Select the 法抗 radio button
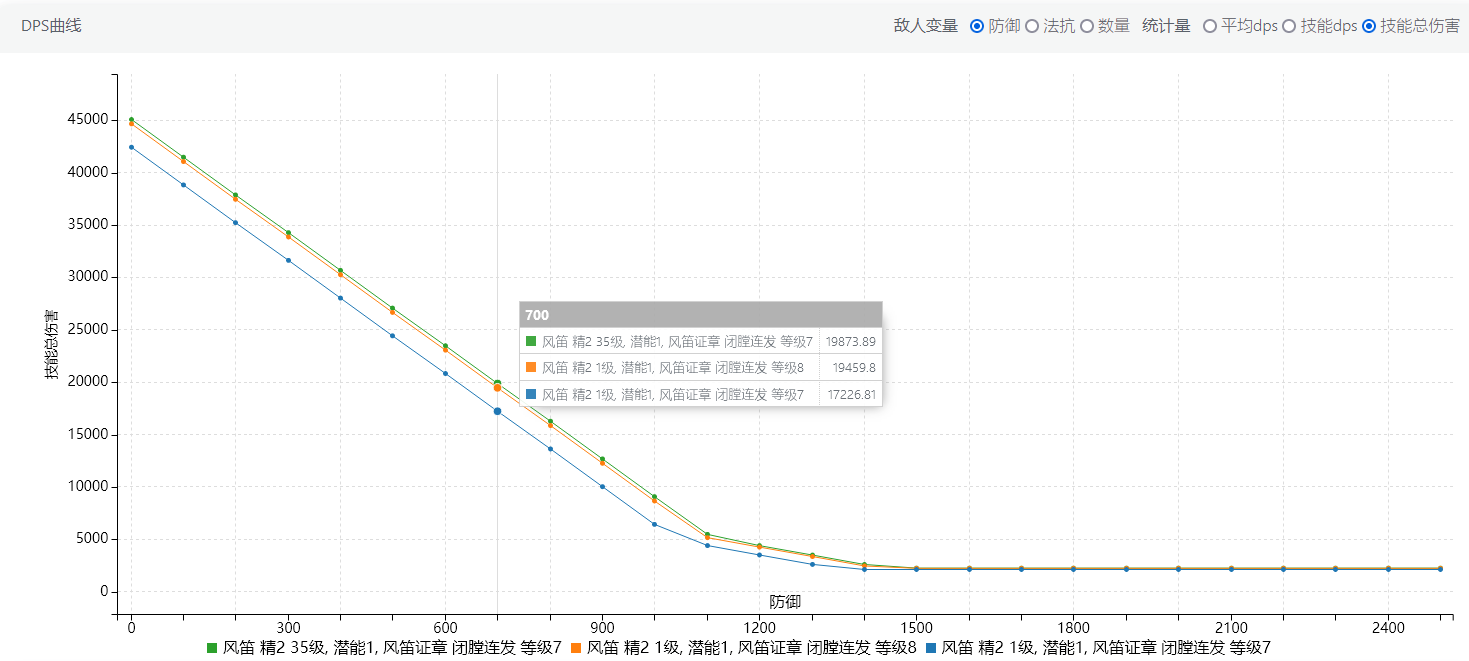The image size is (1469, 661). [1032, 26]
